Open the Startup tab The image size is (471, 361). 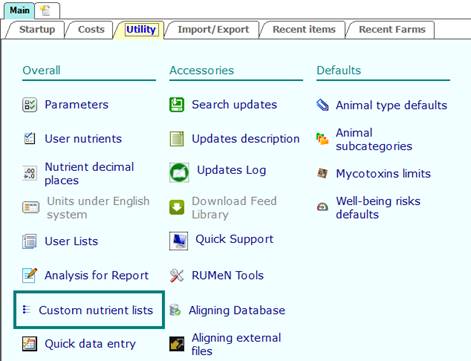(37, 29)
